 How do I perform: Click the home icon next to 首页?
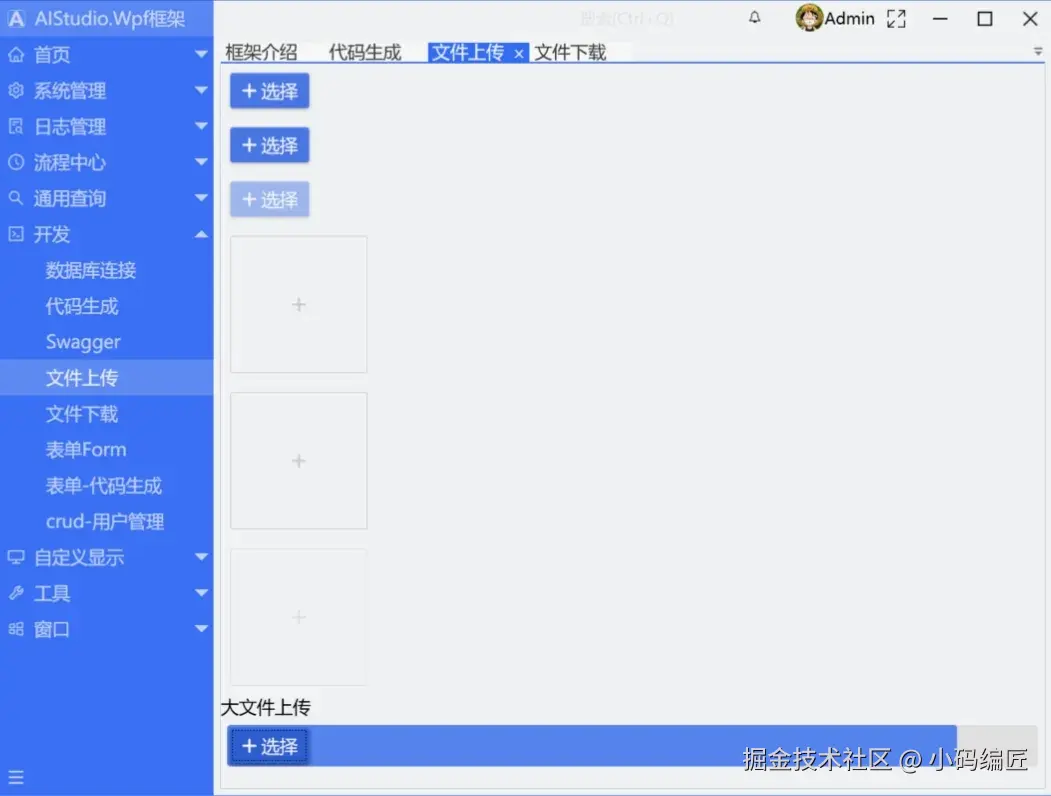pos(14,54)
